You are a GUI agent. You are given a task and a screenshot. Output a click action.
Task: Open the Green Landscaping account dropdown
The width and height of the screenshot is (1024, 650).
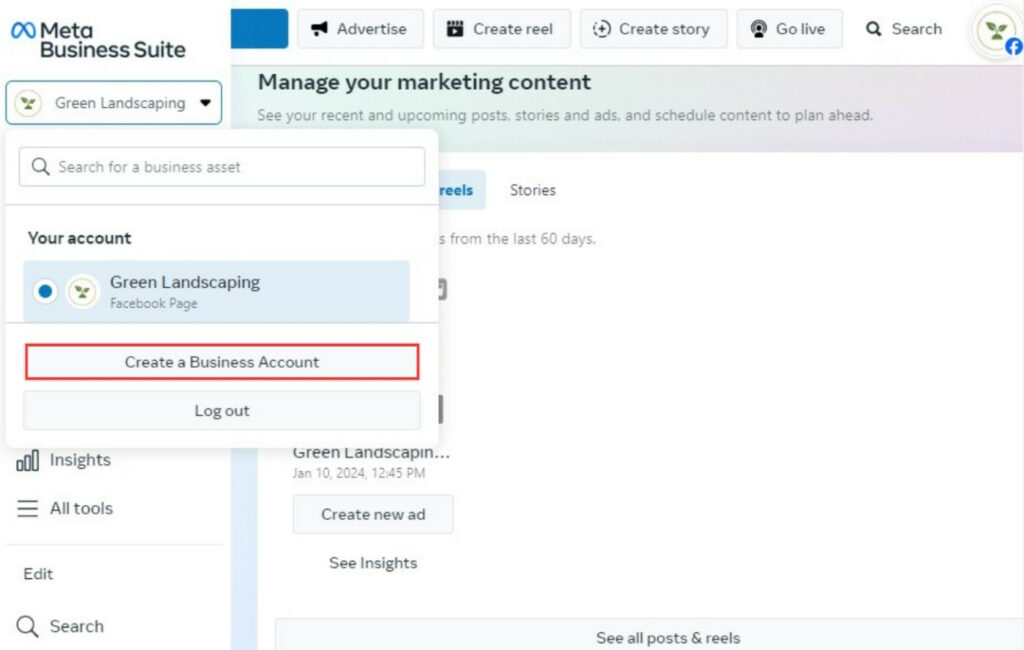(x=114, y=103)
